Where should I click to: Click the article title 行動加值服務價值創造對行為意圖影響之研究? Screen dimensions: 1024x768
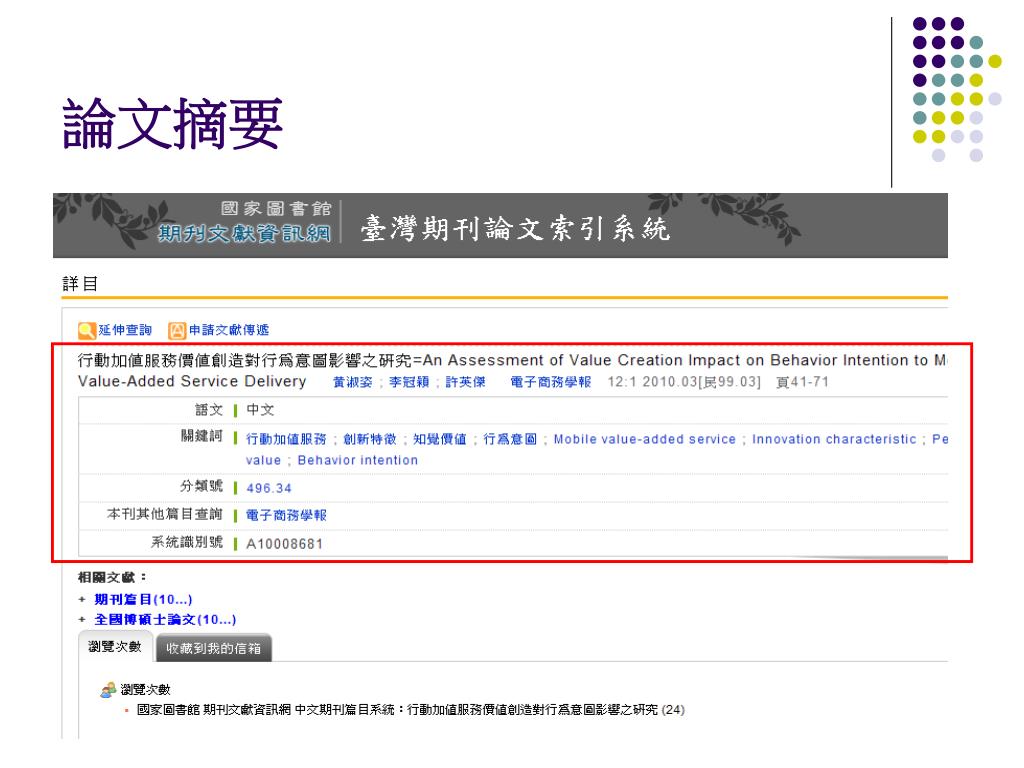click(x=245, y=360)
